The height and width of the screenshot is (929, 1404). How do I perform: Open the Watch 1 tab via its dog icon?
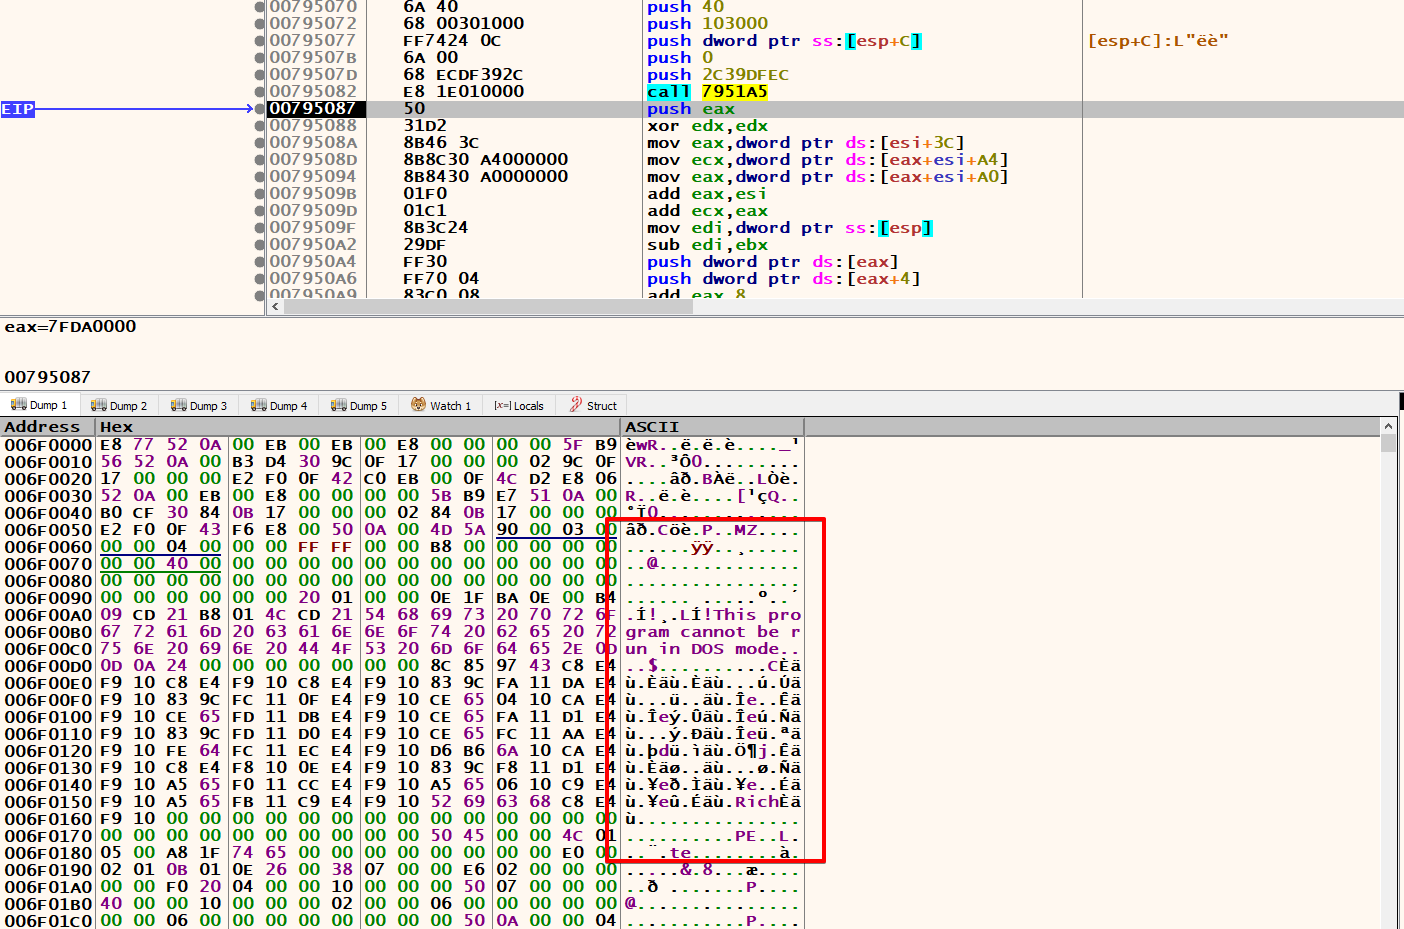[418, 405]
